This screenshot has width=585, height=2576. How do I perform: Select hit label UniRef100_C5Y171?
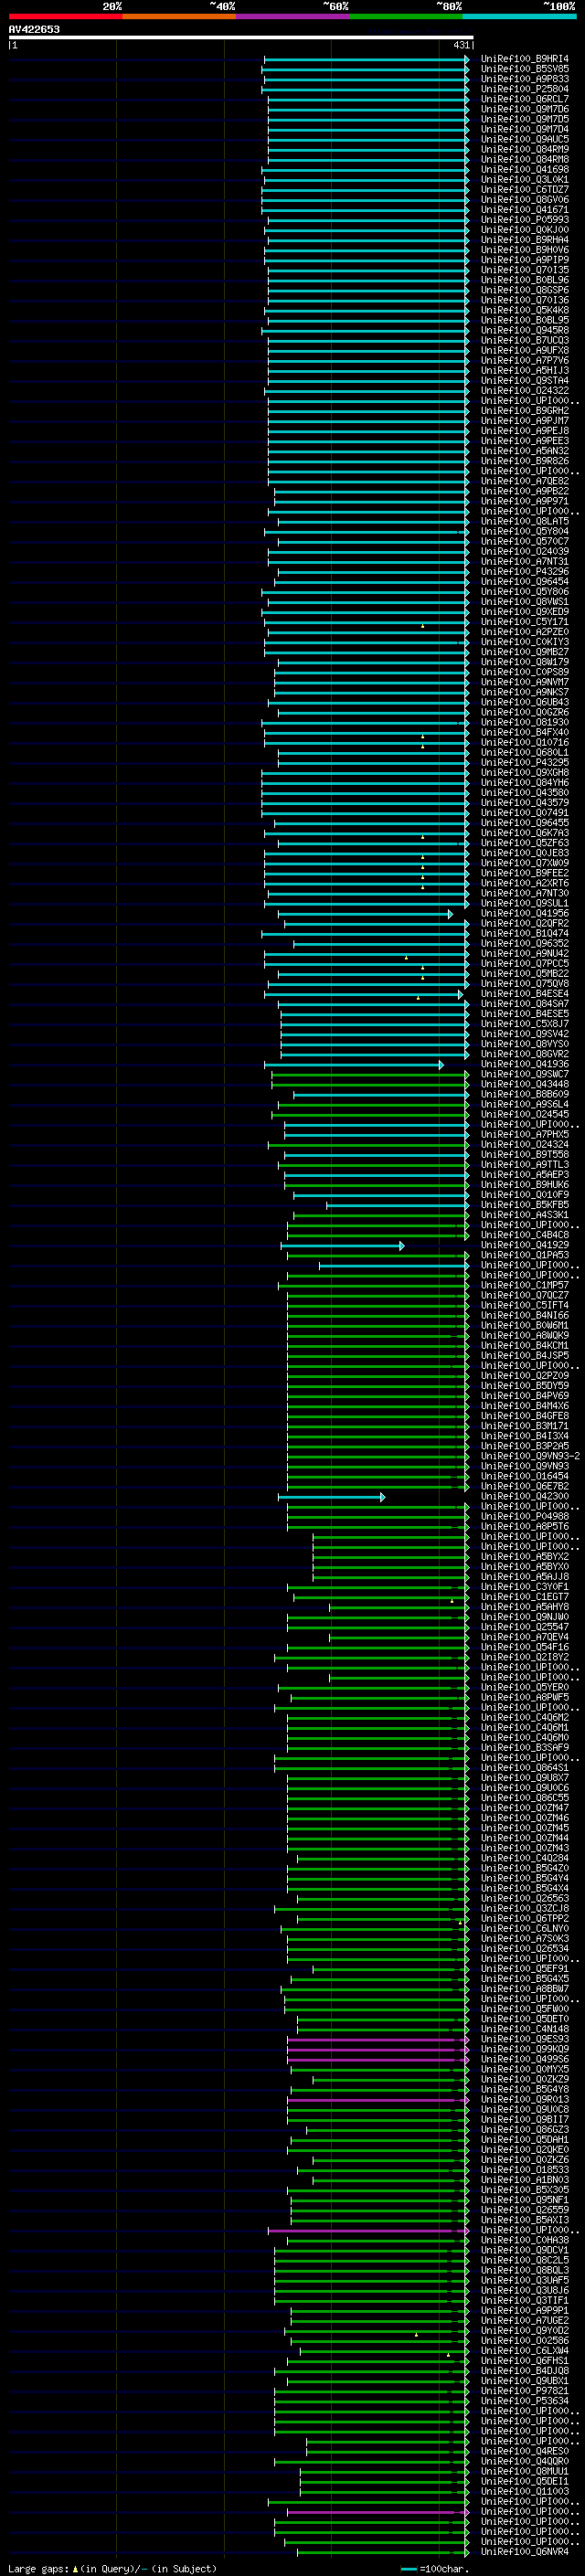(x=524, y=622)
